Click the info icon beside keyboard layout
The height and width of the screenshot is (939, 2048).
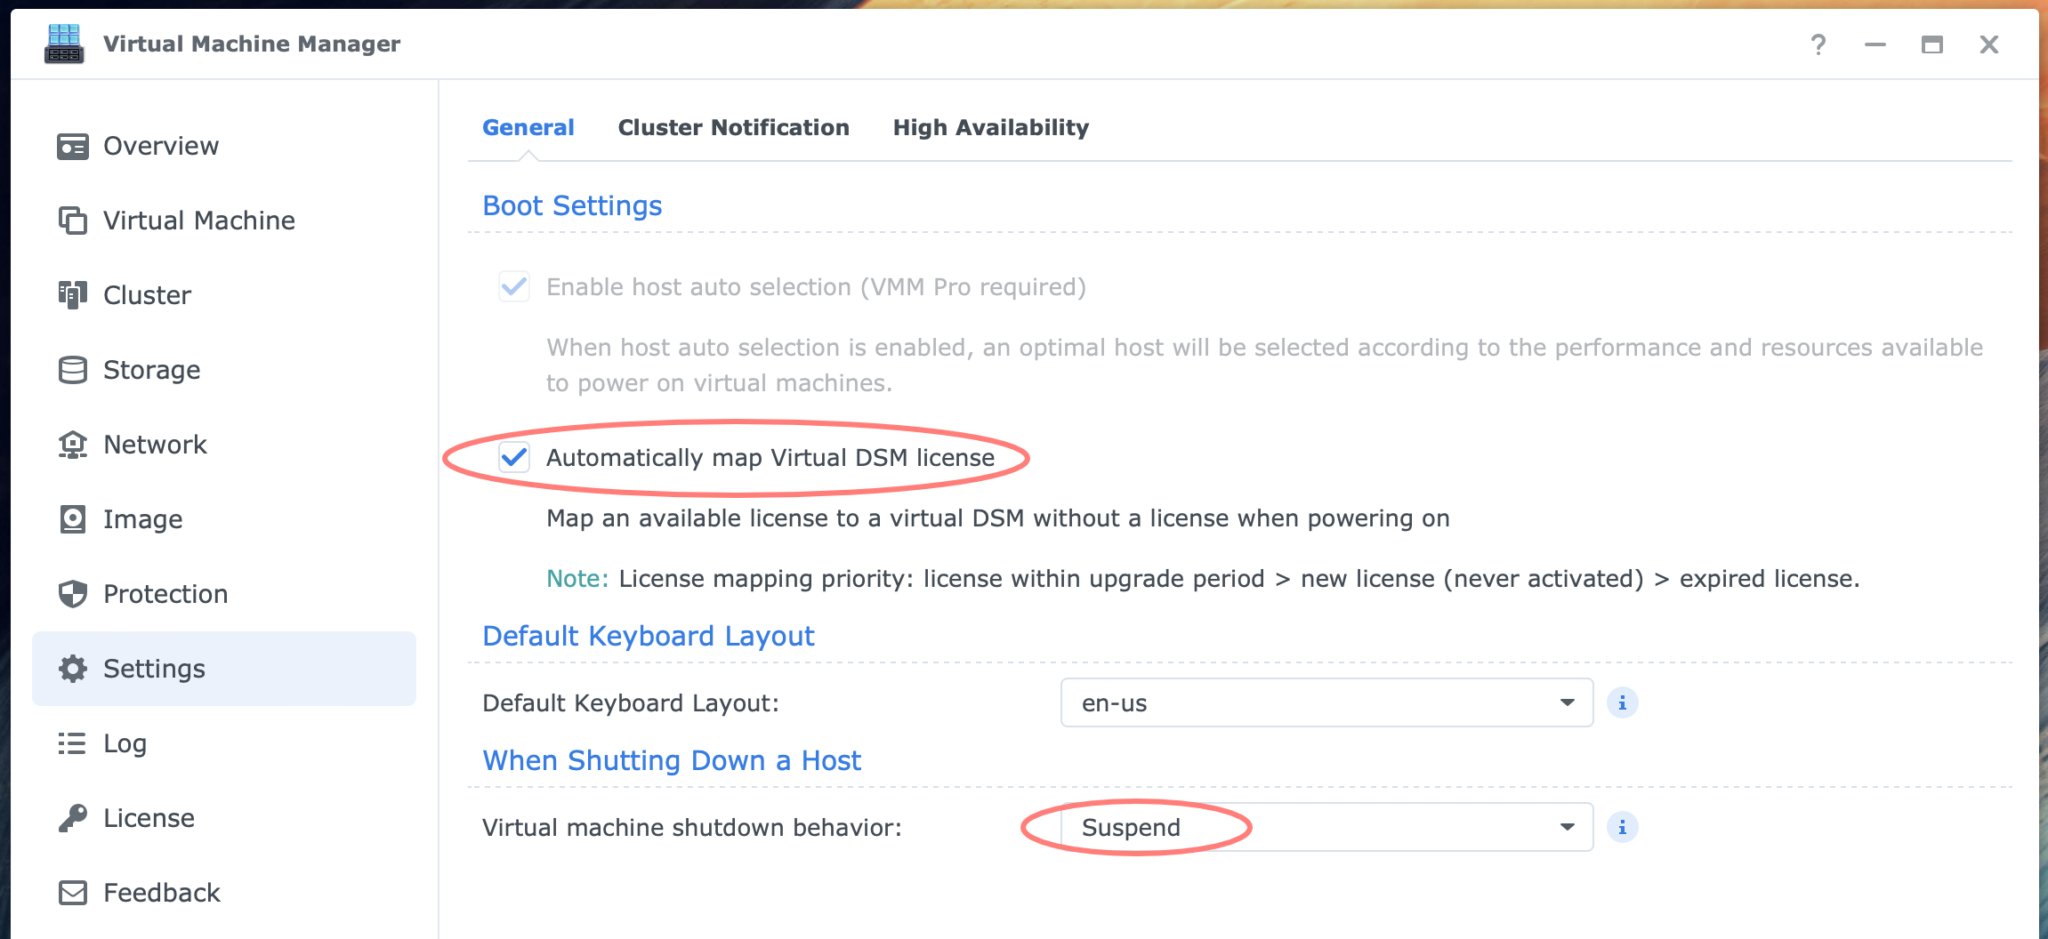click(x=1622, y=702)
